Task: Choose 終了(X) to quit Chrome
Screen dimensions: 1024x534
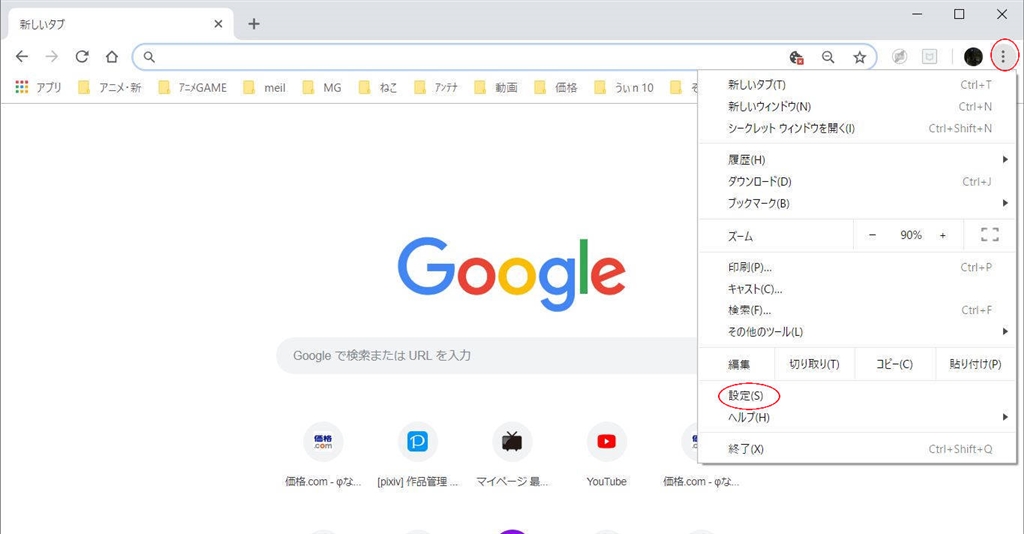Action: click(857, 449)
